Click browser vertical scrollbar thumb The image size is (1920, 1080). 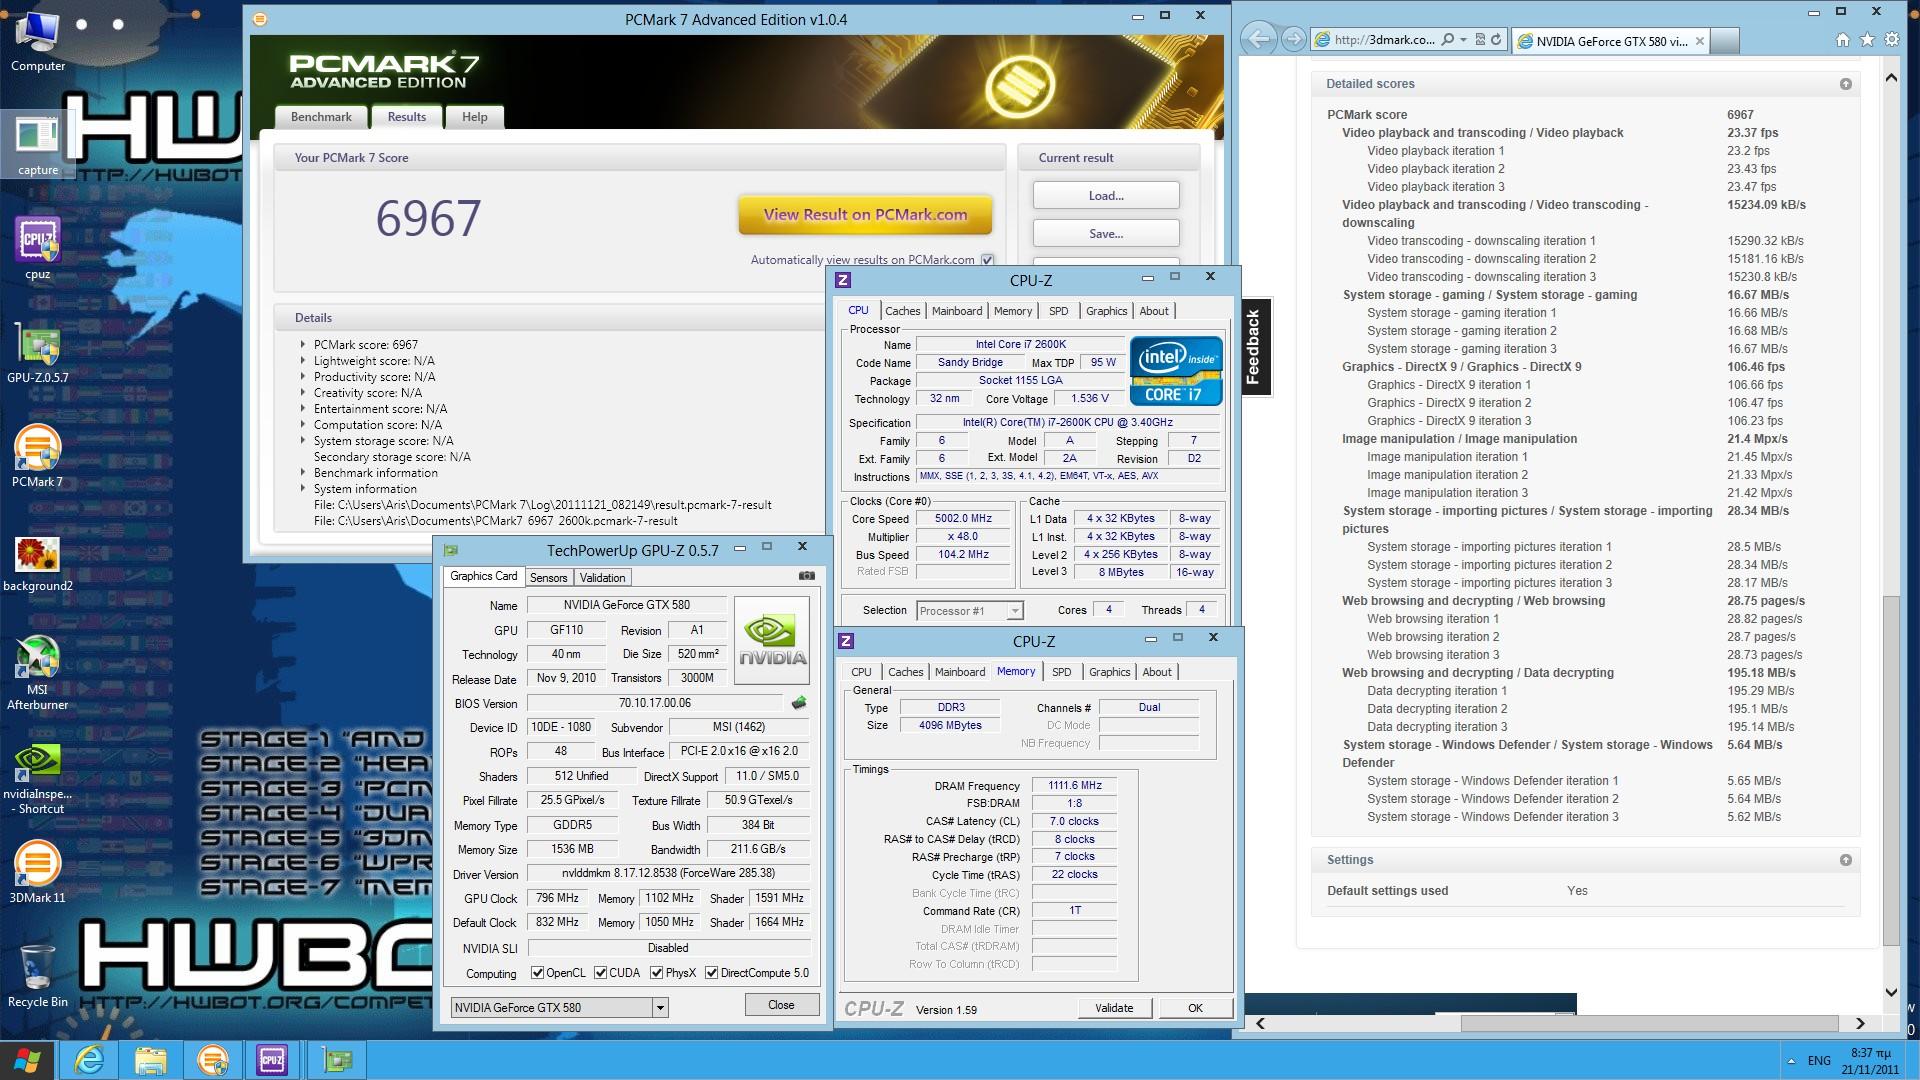[1891, 770]
